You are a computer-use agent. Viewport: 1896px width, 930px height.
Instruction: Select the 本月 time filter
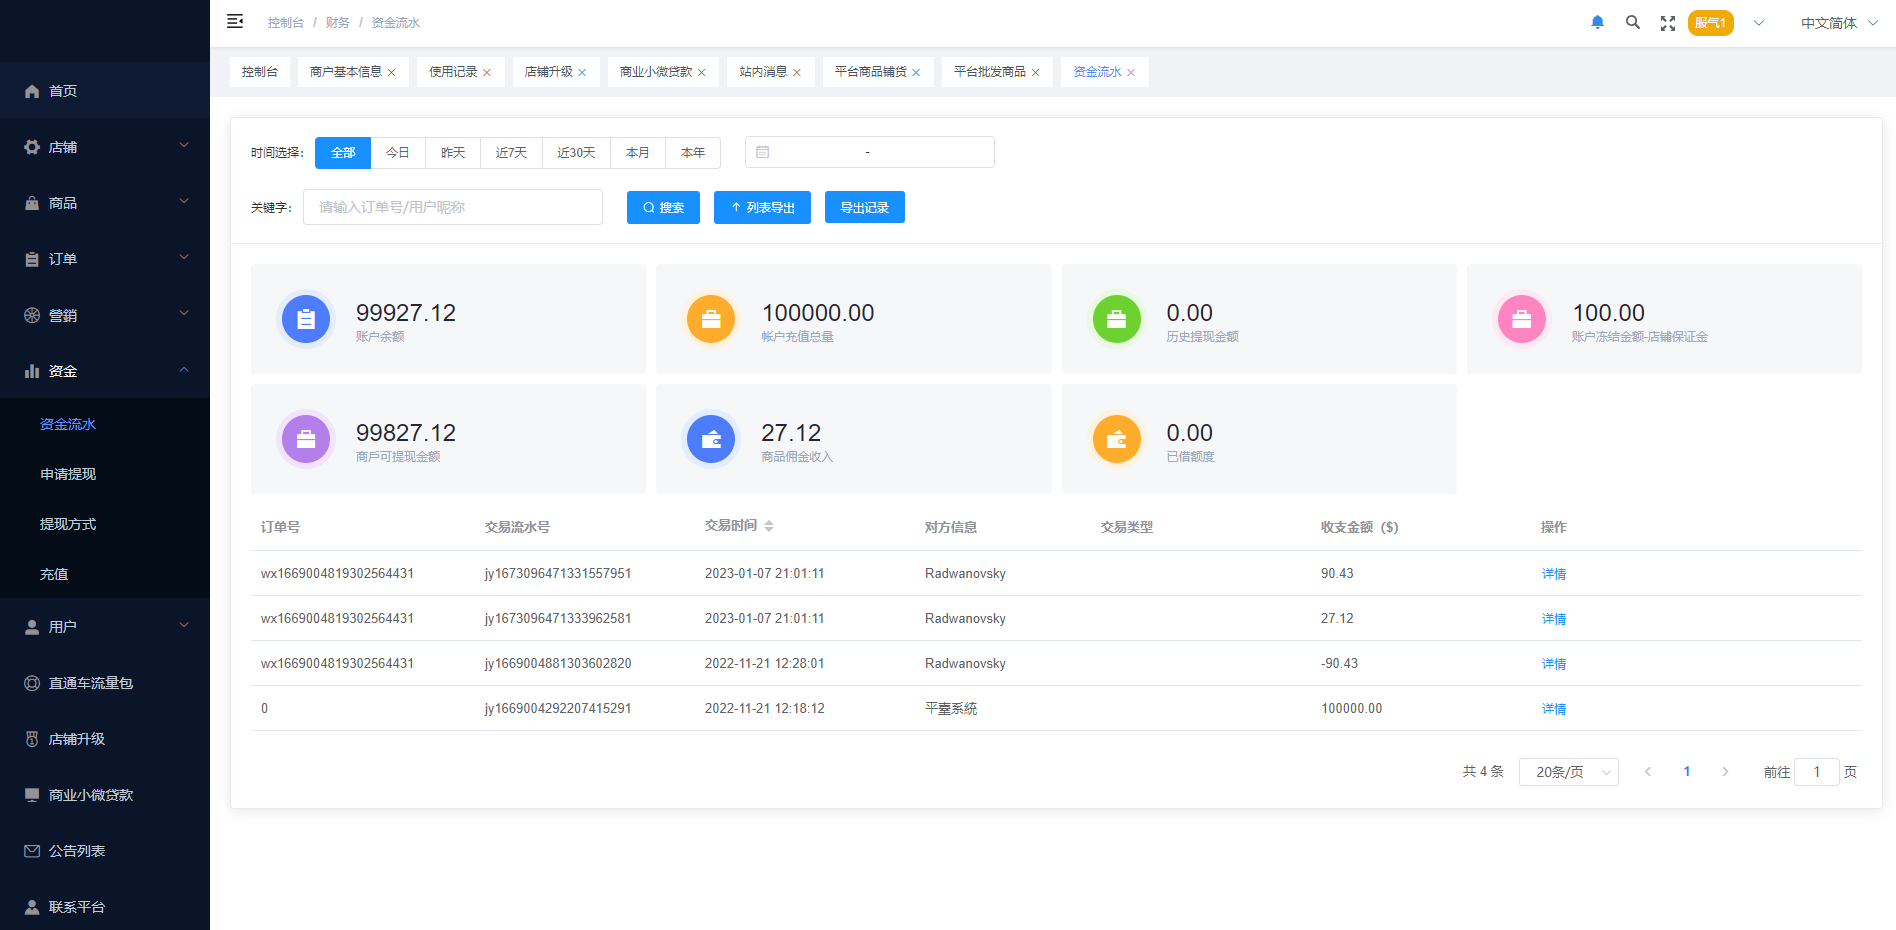[x=637, y=152]
